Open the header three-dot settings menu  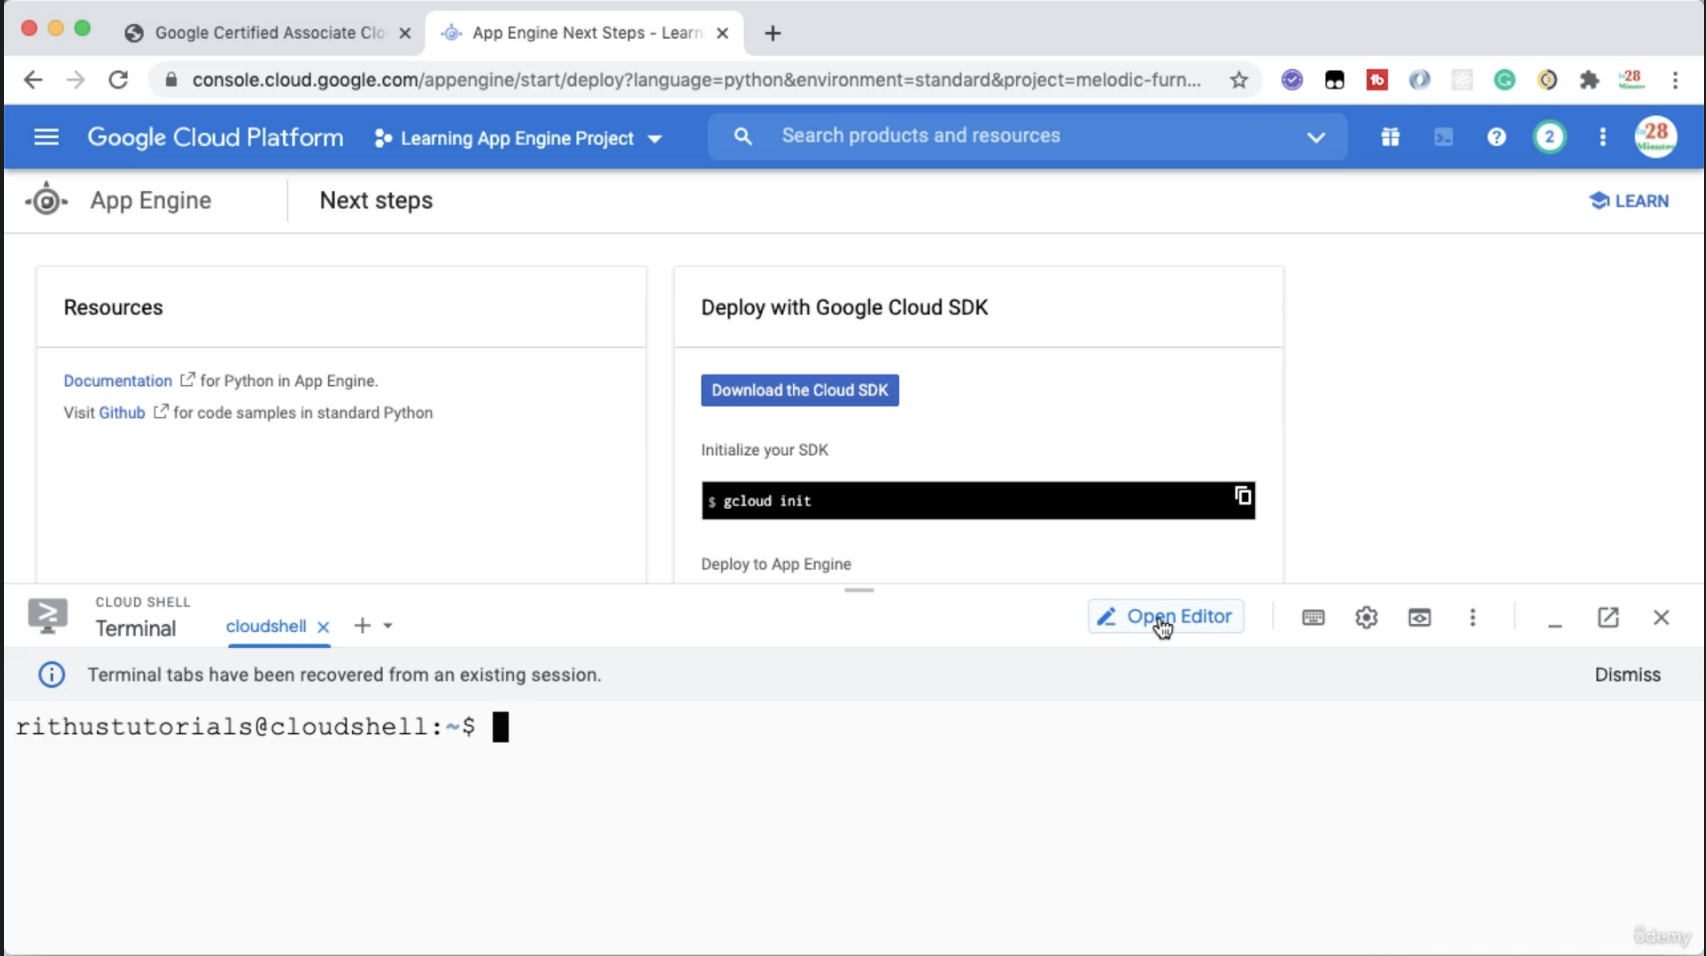(1603, 137)
